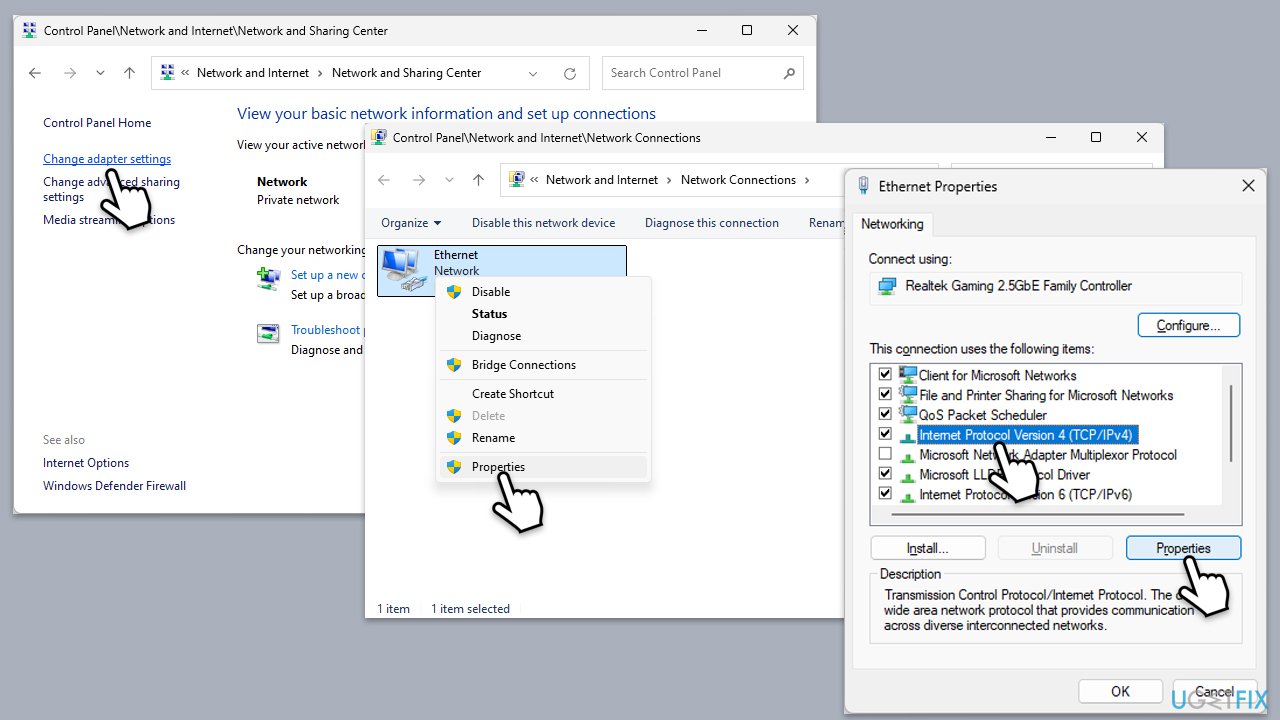Click Troubleshoot problems icon
The height and width of the screenshot is (720, 1280).
coord(268,333)
